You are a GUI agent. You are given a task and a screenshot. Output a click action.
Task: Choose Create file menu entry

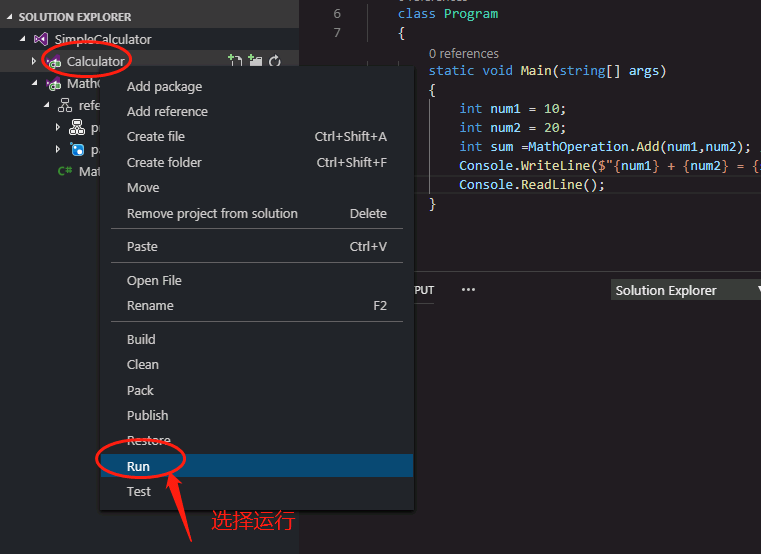click(x=156, y=137)
